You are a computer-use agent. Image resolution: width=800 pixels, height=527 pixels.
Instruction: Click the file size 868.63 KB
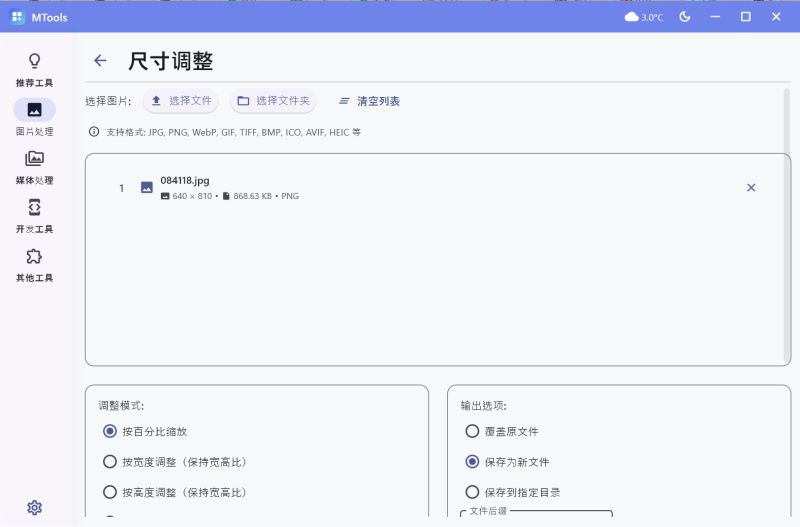click(252, 196)
